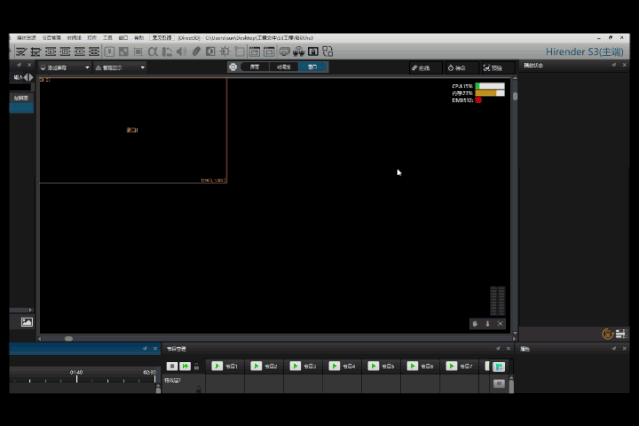Image resolution: width=639 pixels, height=426 pixels.
Task: Click the down-arrow icon at the viewport's bottom right
Action: [x=487, y=324]
